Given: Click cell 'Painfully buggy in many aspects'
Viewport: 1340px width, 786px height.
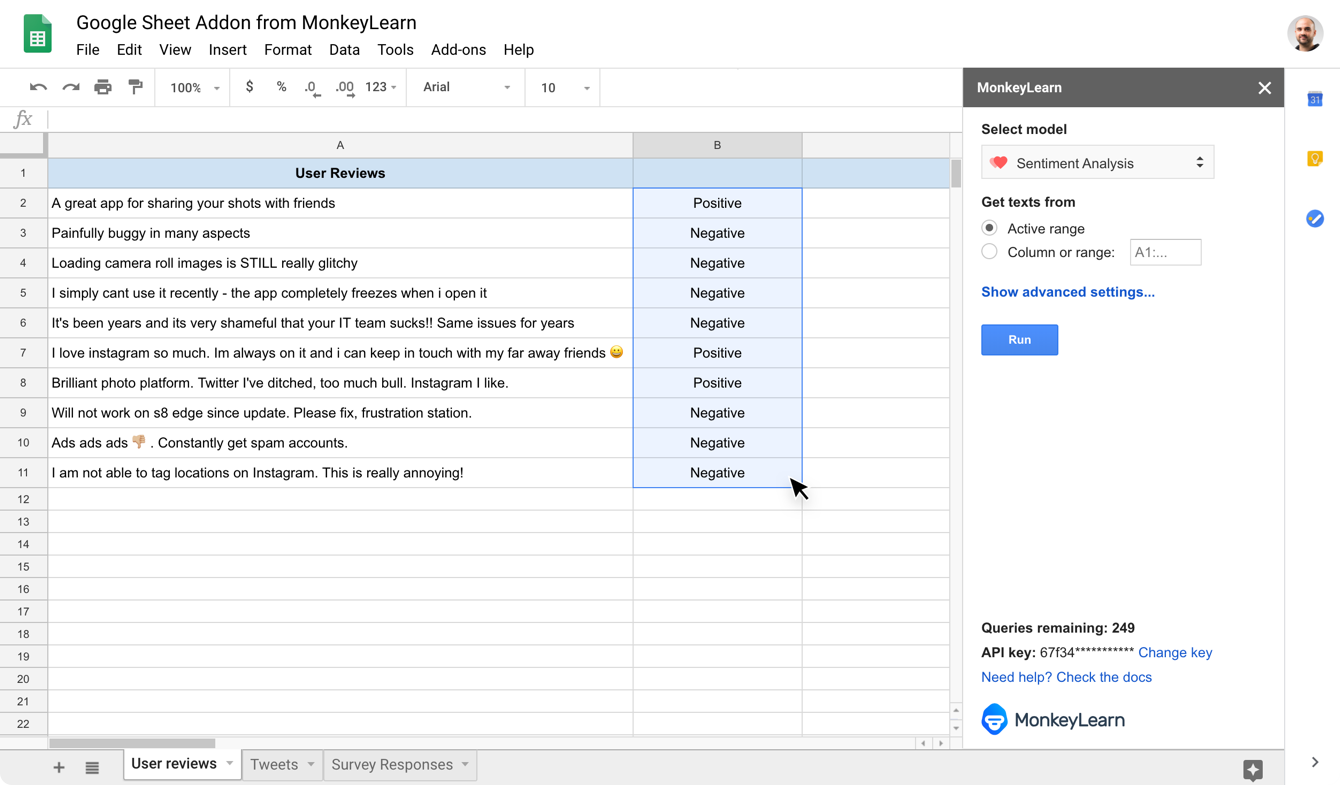Looking at the screenshot, I should tap(340, 233).
